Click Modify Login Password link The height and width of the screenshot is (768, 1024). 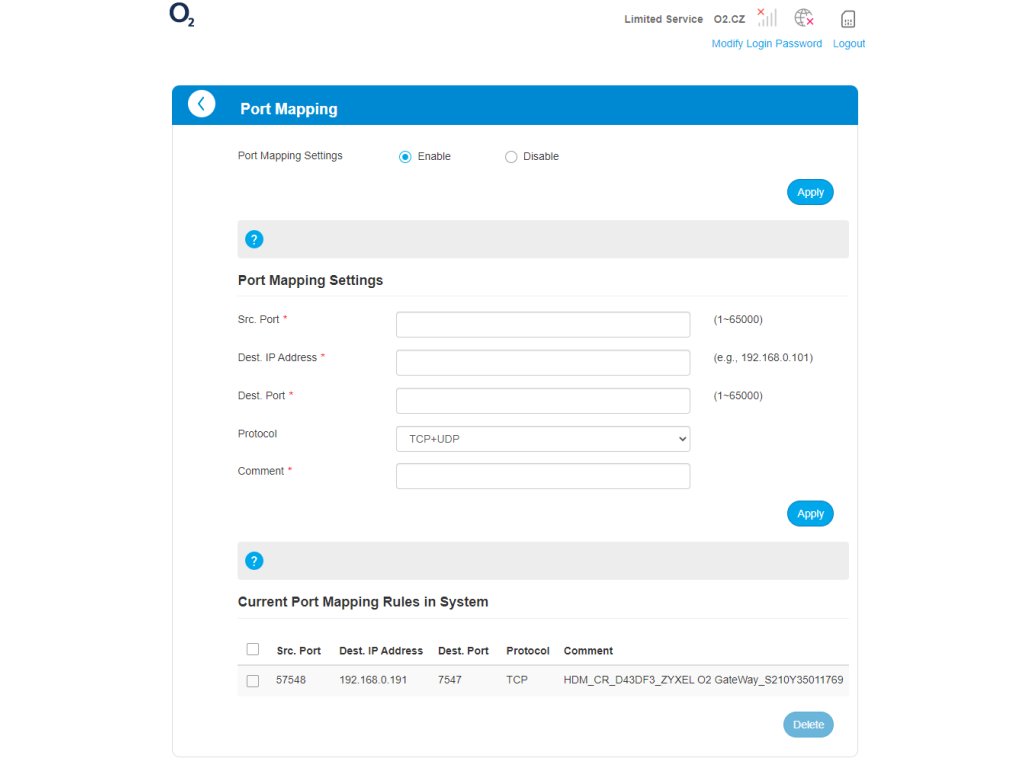pyautogui.click(x=766, y=44)
